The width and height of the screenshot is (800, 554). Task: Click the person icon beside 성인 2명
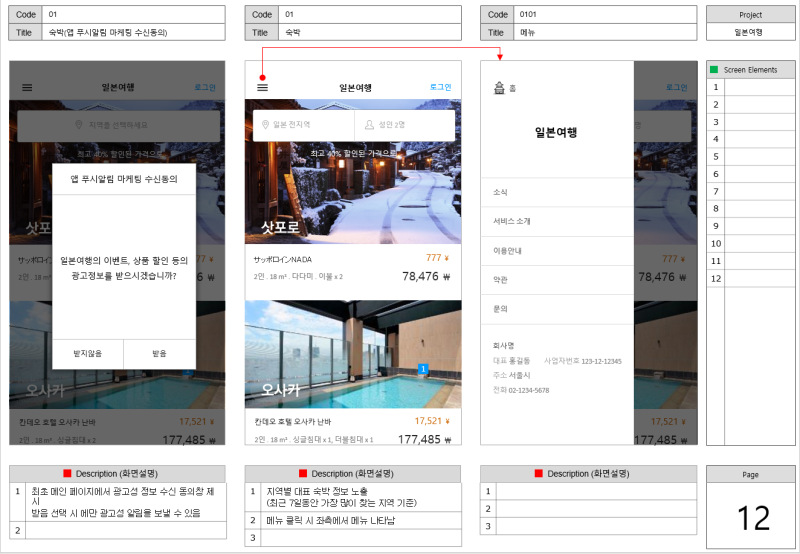click(x=369, y=124)
